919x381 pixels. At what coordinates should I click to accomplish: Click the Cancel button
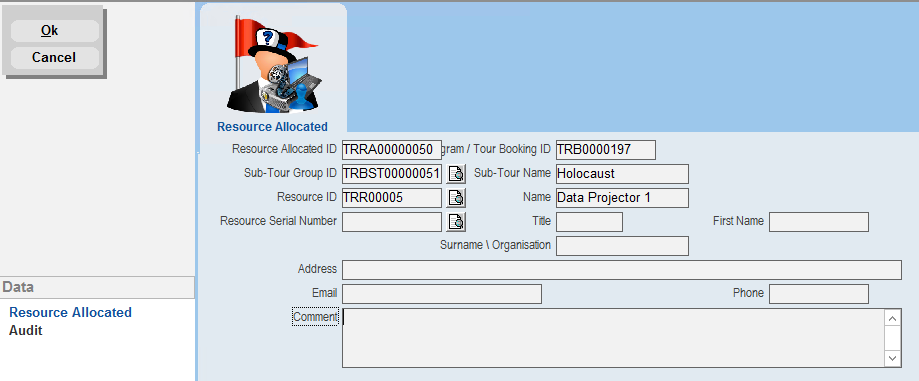point(55,57)
